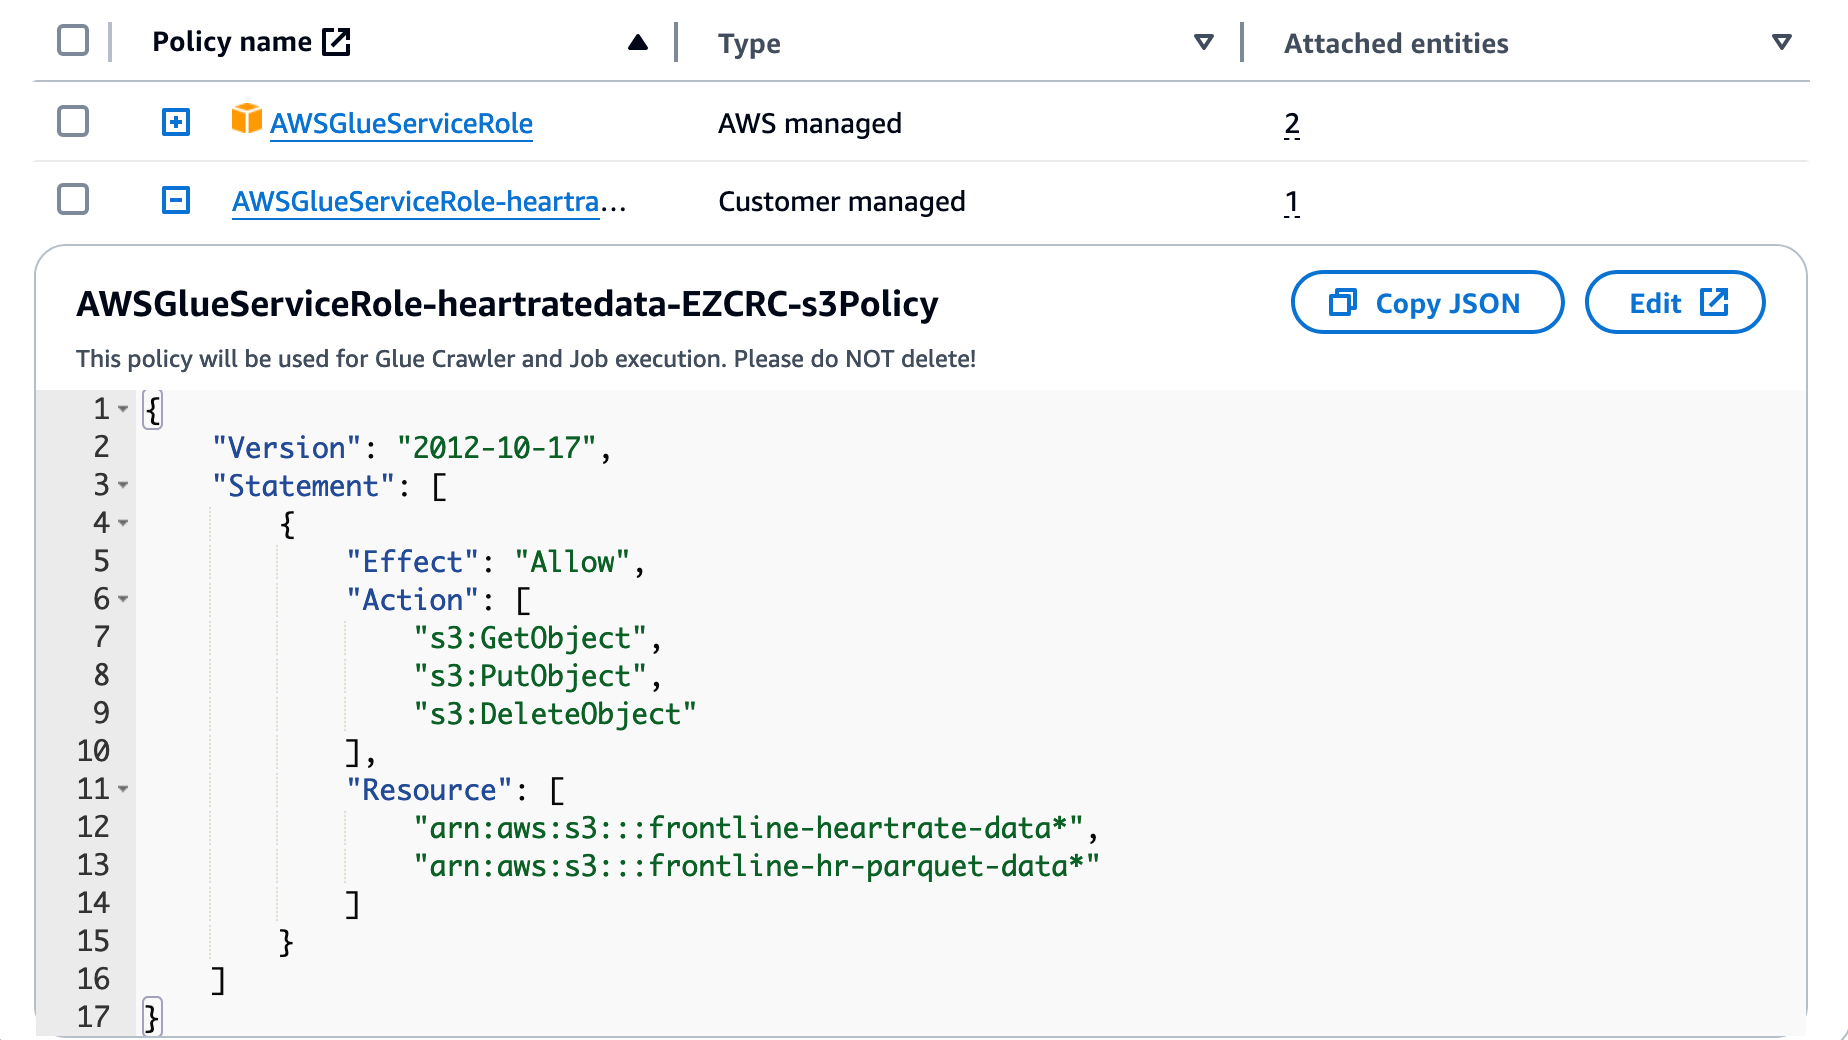Image resolution: width=1848 pixels, height=1040 pixels.
Task: Open the Attached entities column dropdown
Action: (x=1781, y=42)
